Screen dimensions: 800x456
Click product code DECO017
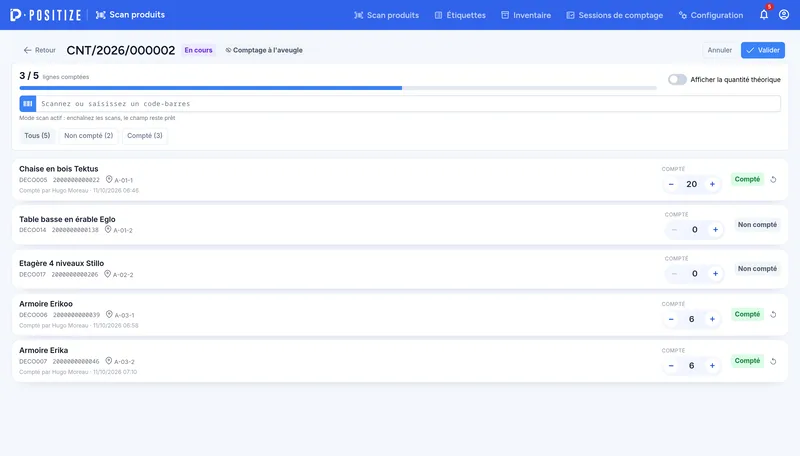33,274
